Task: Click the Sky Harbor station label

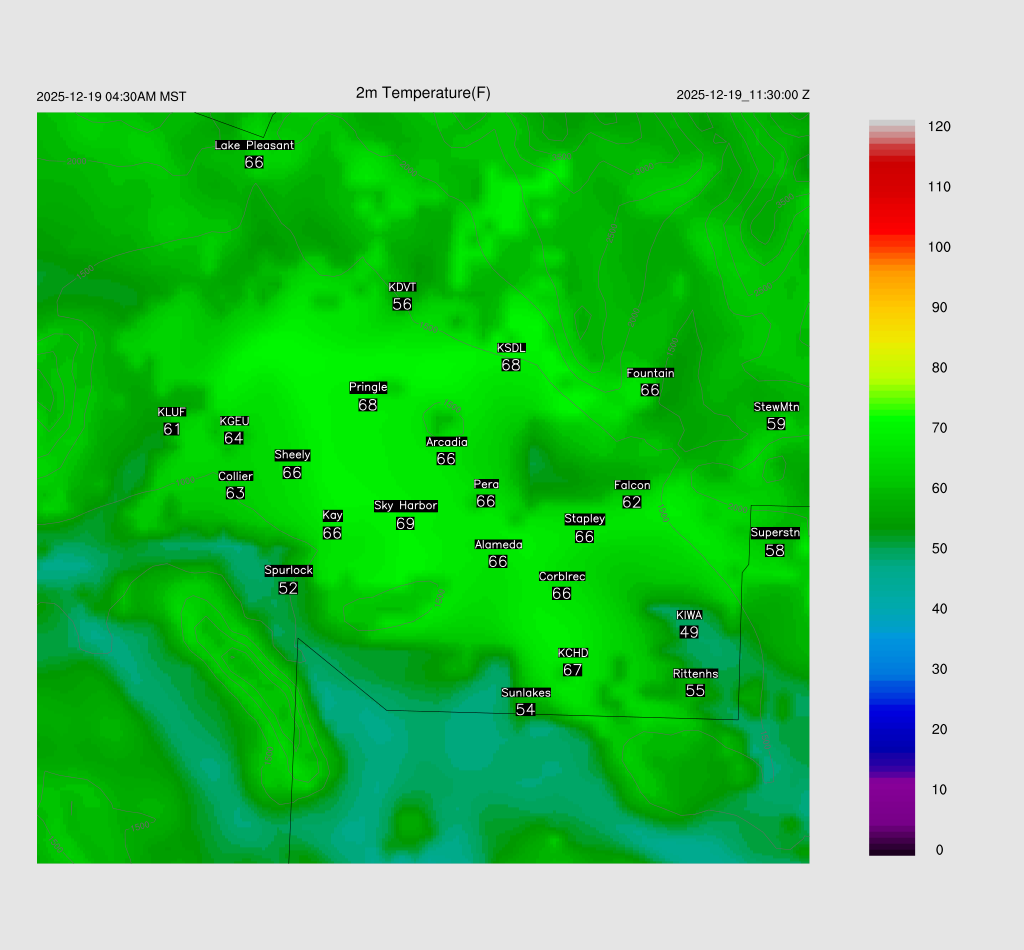Action: pyautogui.click(x=405, y=506)
